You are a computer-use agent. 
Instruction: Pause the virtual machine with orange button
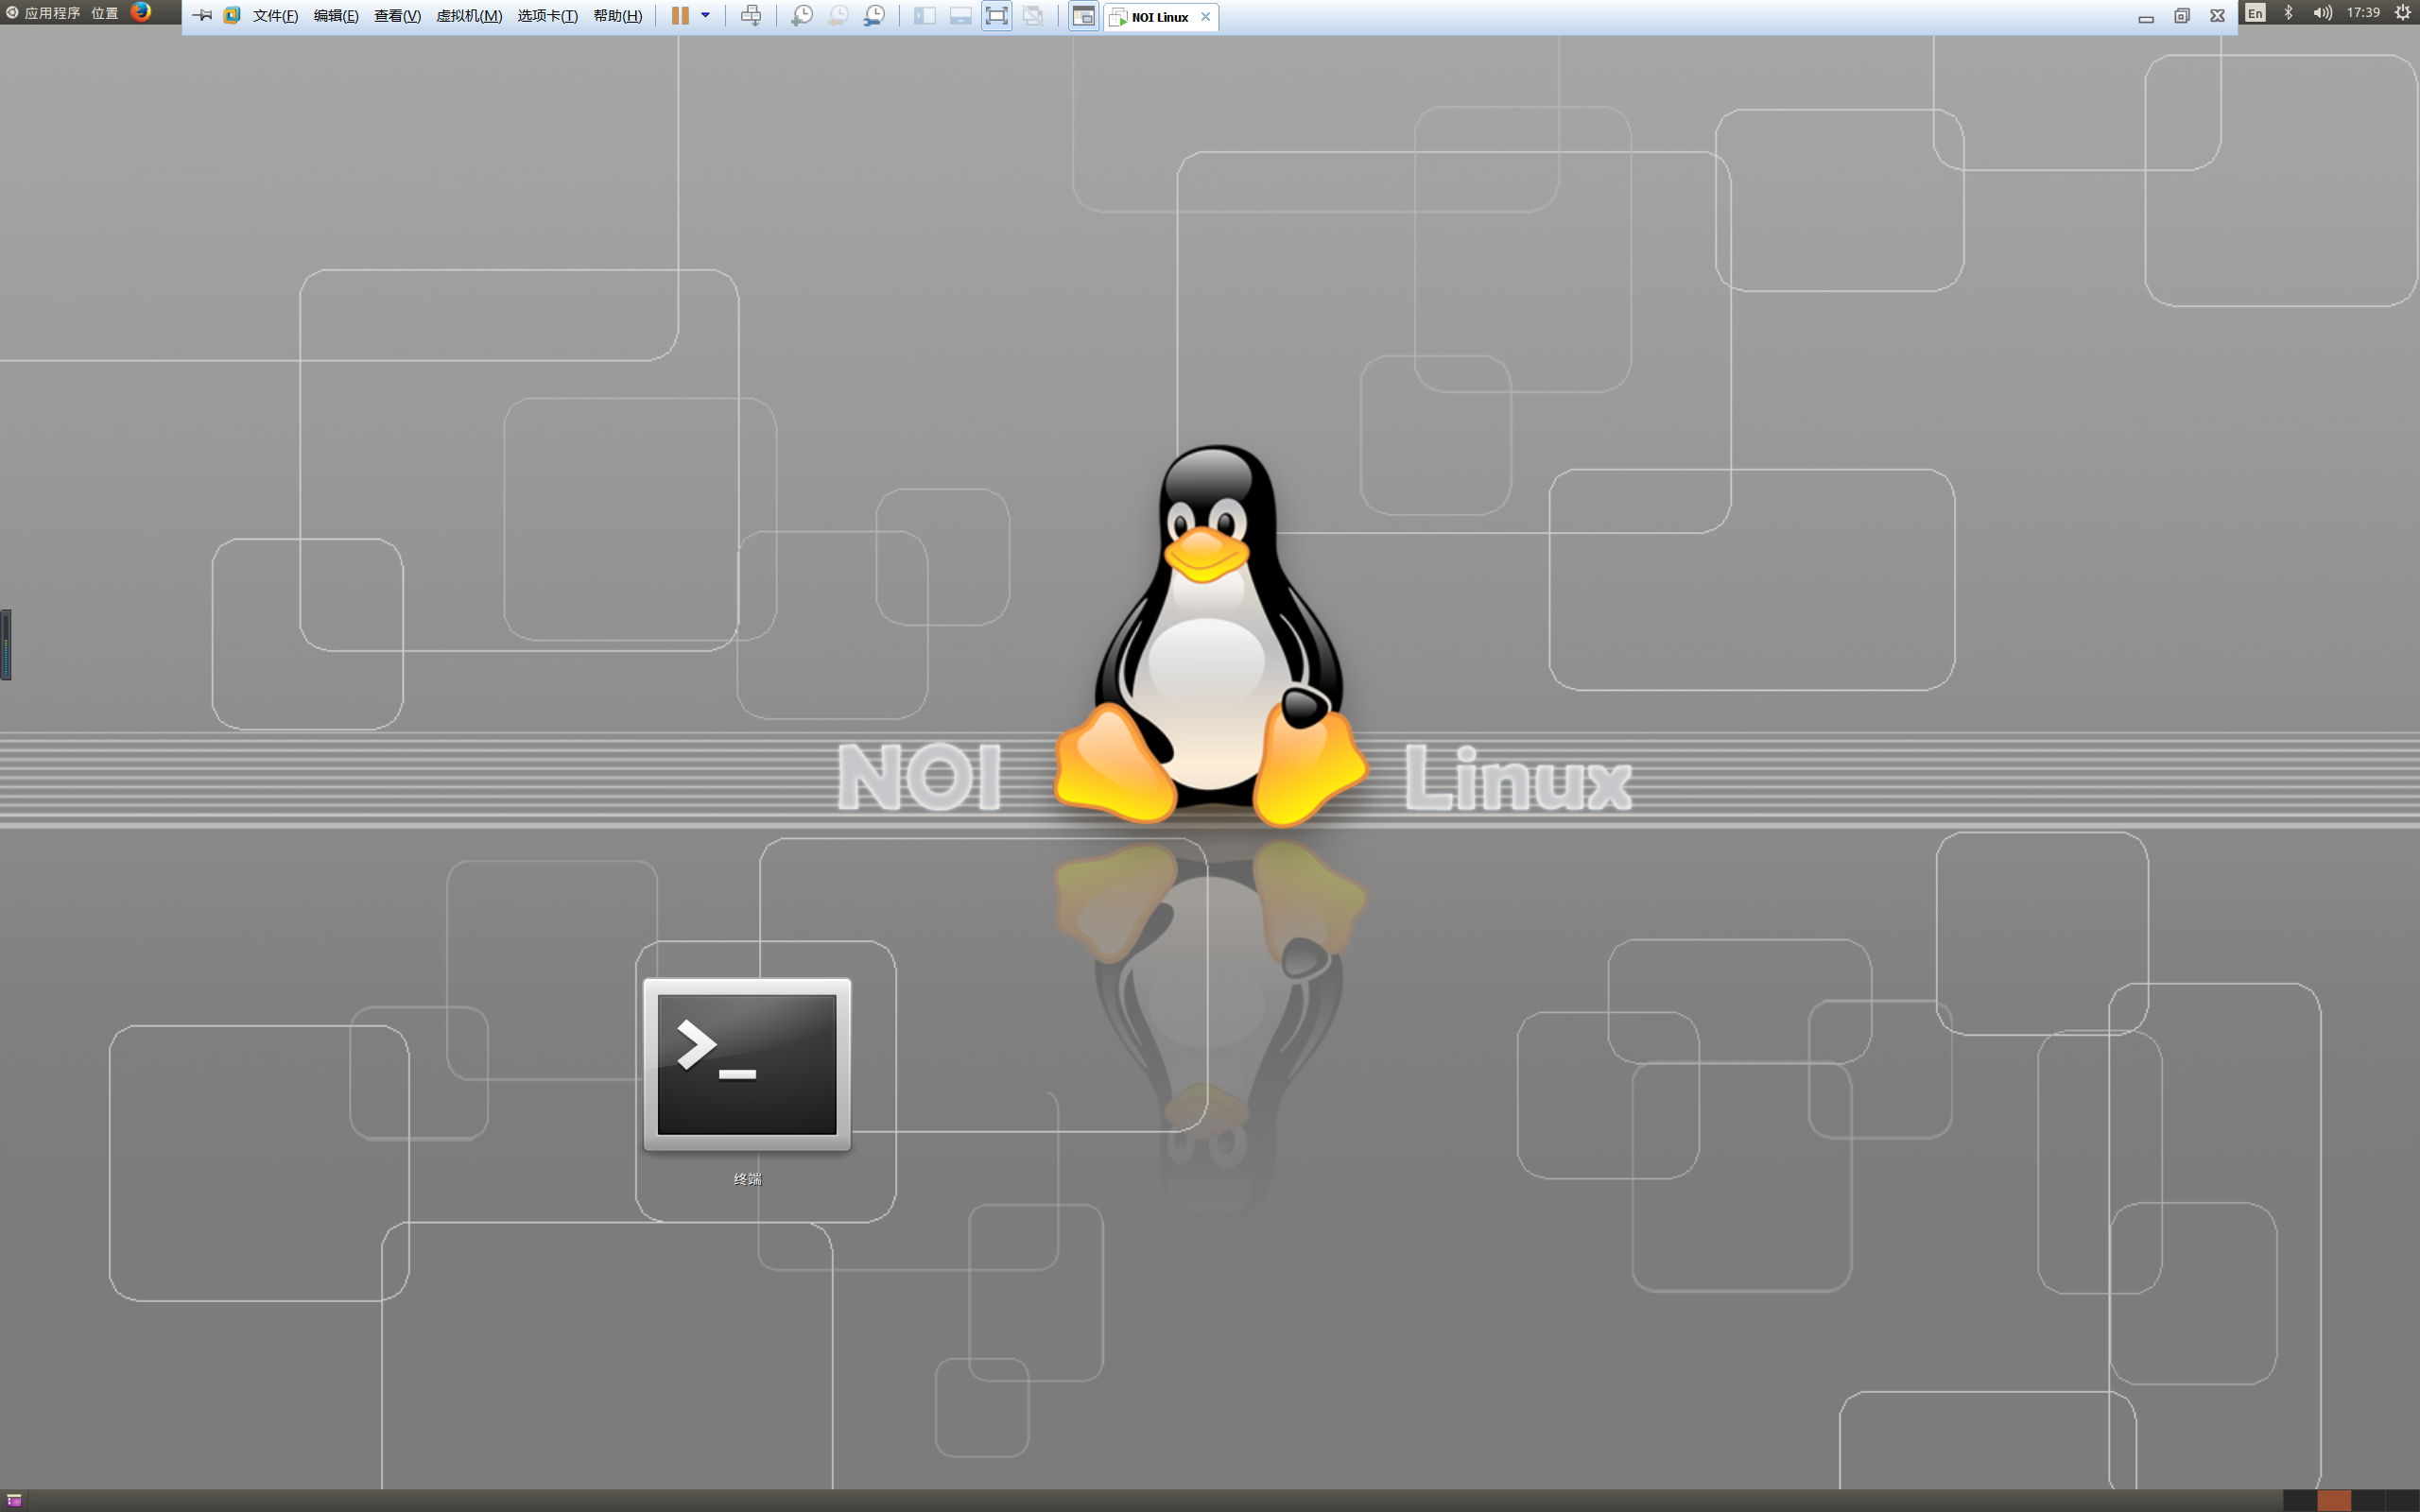coord(680,16)
